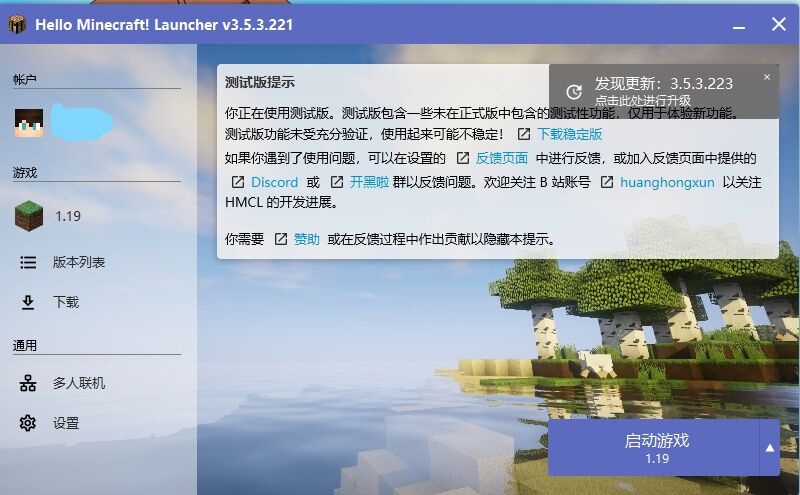800x495 pixels.
Task: Click the version list icon
Action: coord(28,262)
